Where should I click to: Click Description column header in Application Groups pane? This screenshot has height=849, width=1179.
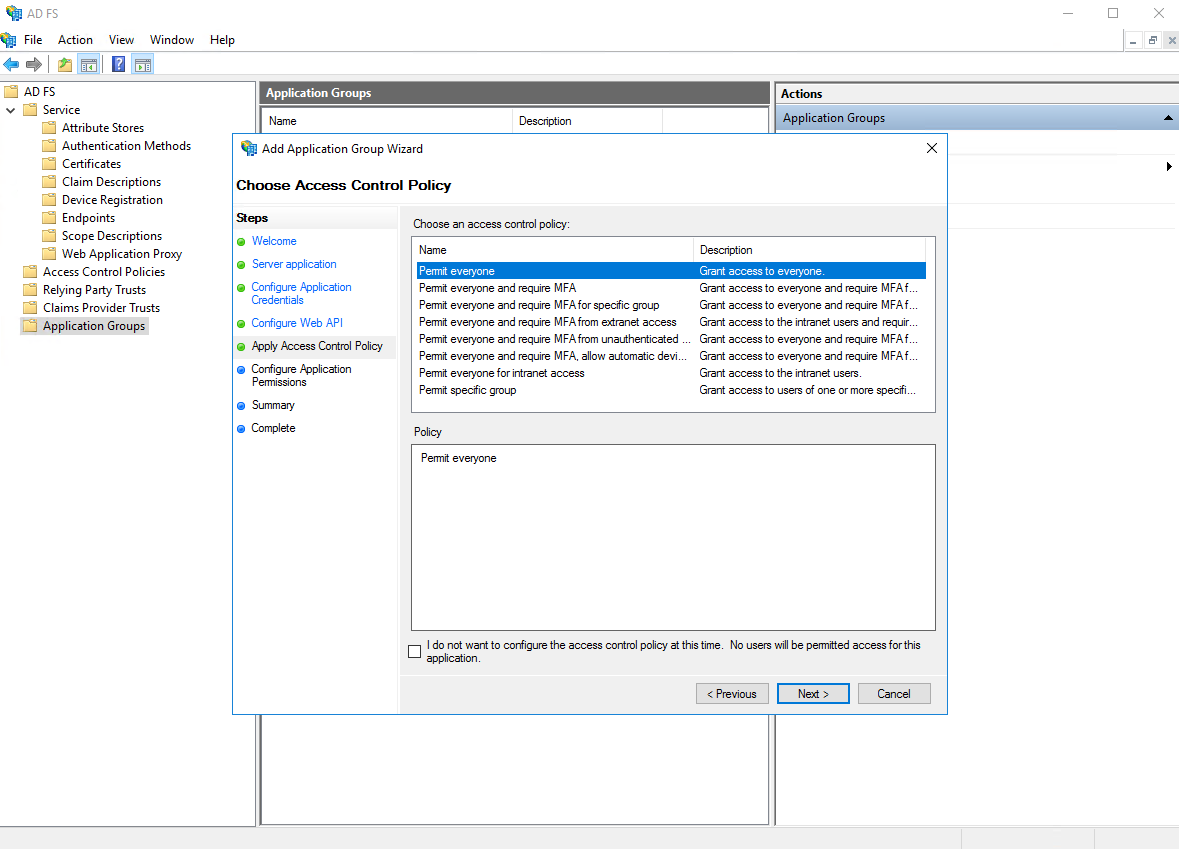(x=587, y=121)
